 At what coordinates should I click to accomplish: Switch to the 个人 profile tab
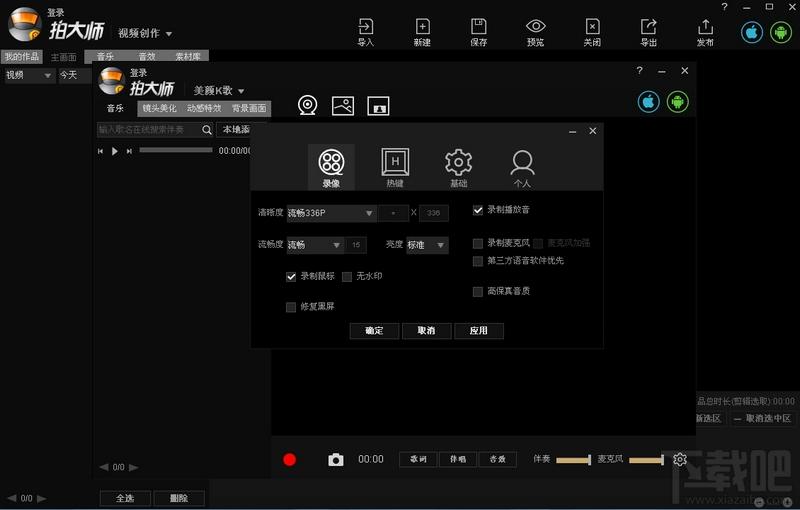(522, 167)
